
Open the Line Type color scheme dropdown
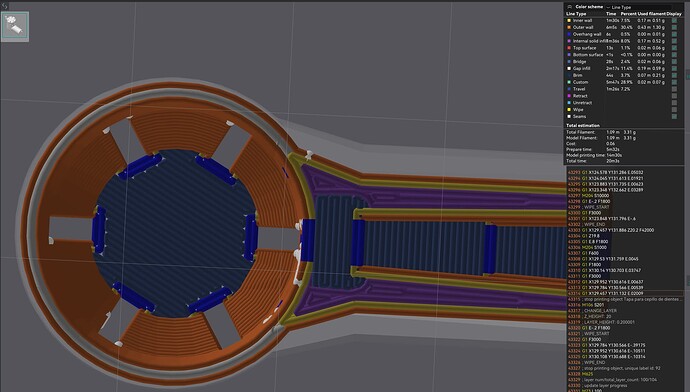[x=639, y=7]
